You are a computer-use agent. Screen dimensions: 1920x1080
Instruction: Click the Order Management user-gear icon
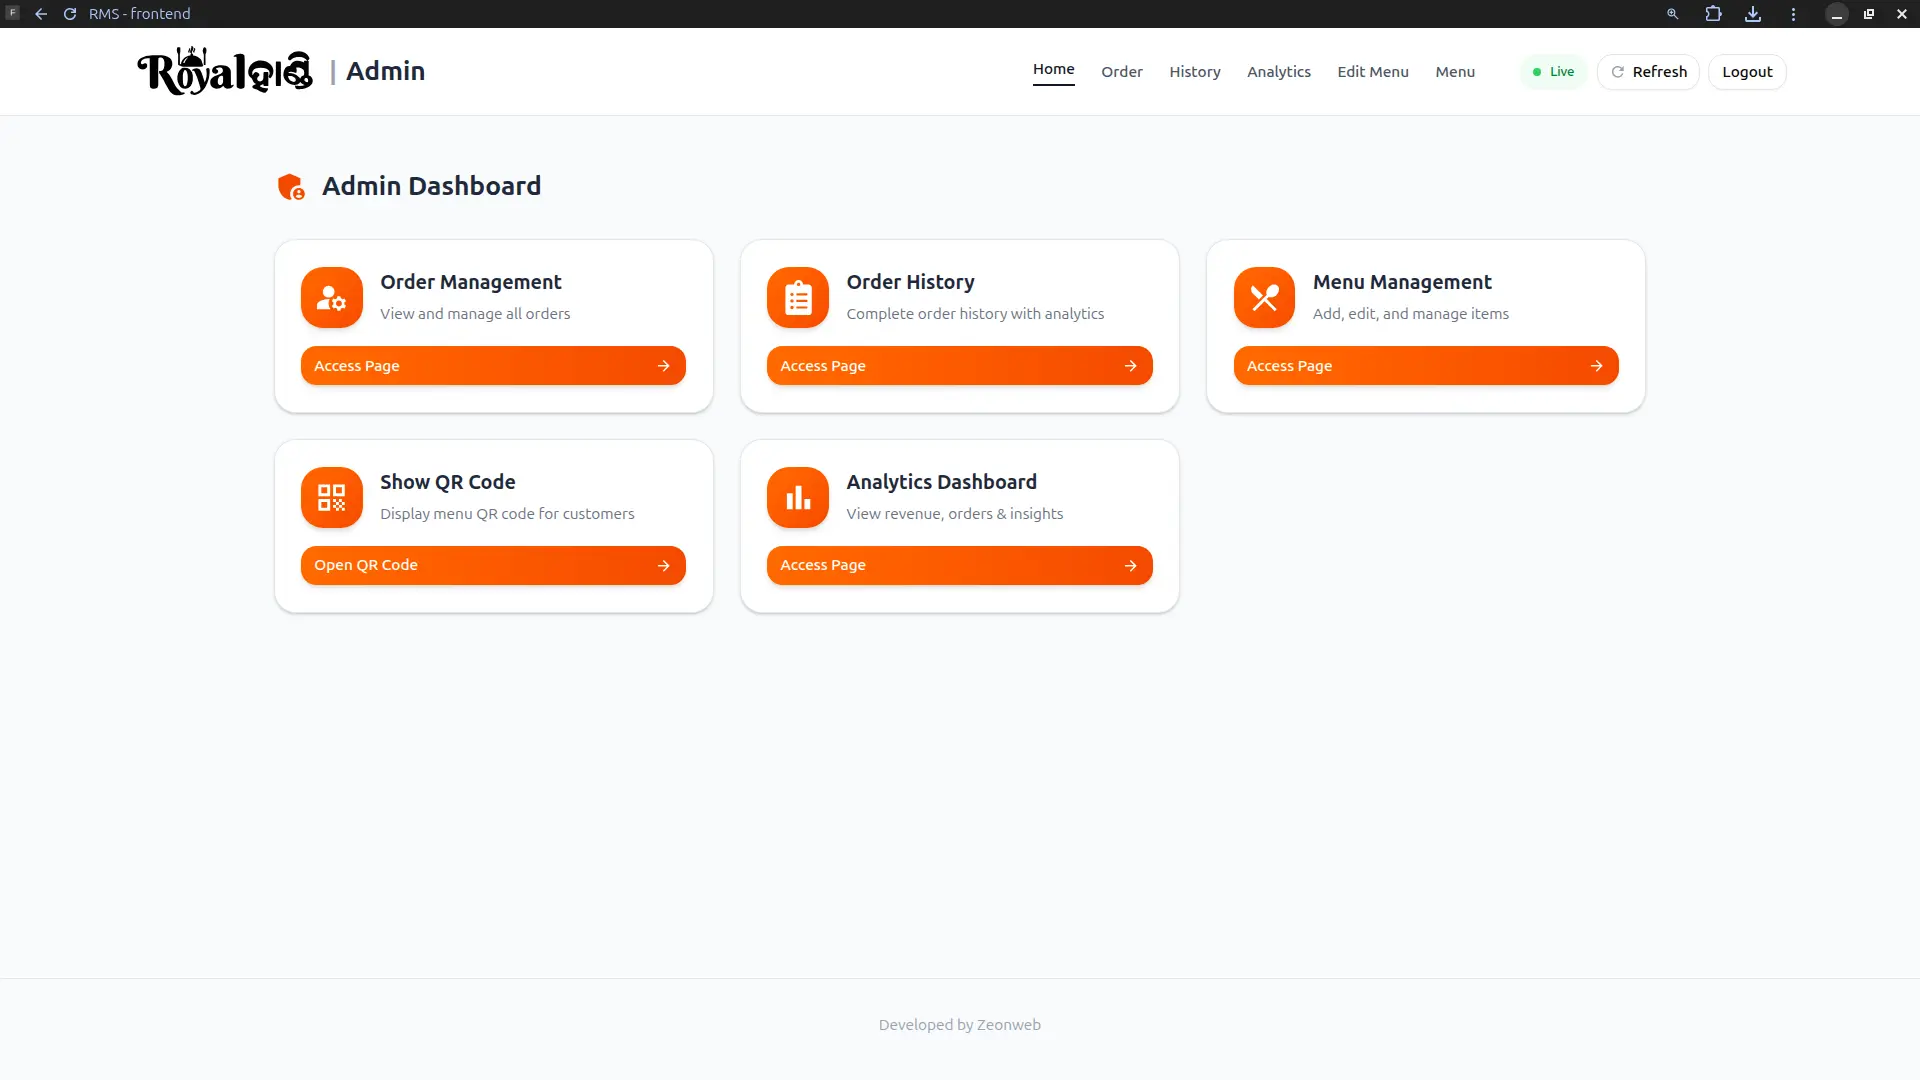(x=331, y=298)
